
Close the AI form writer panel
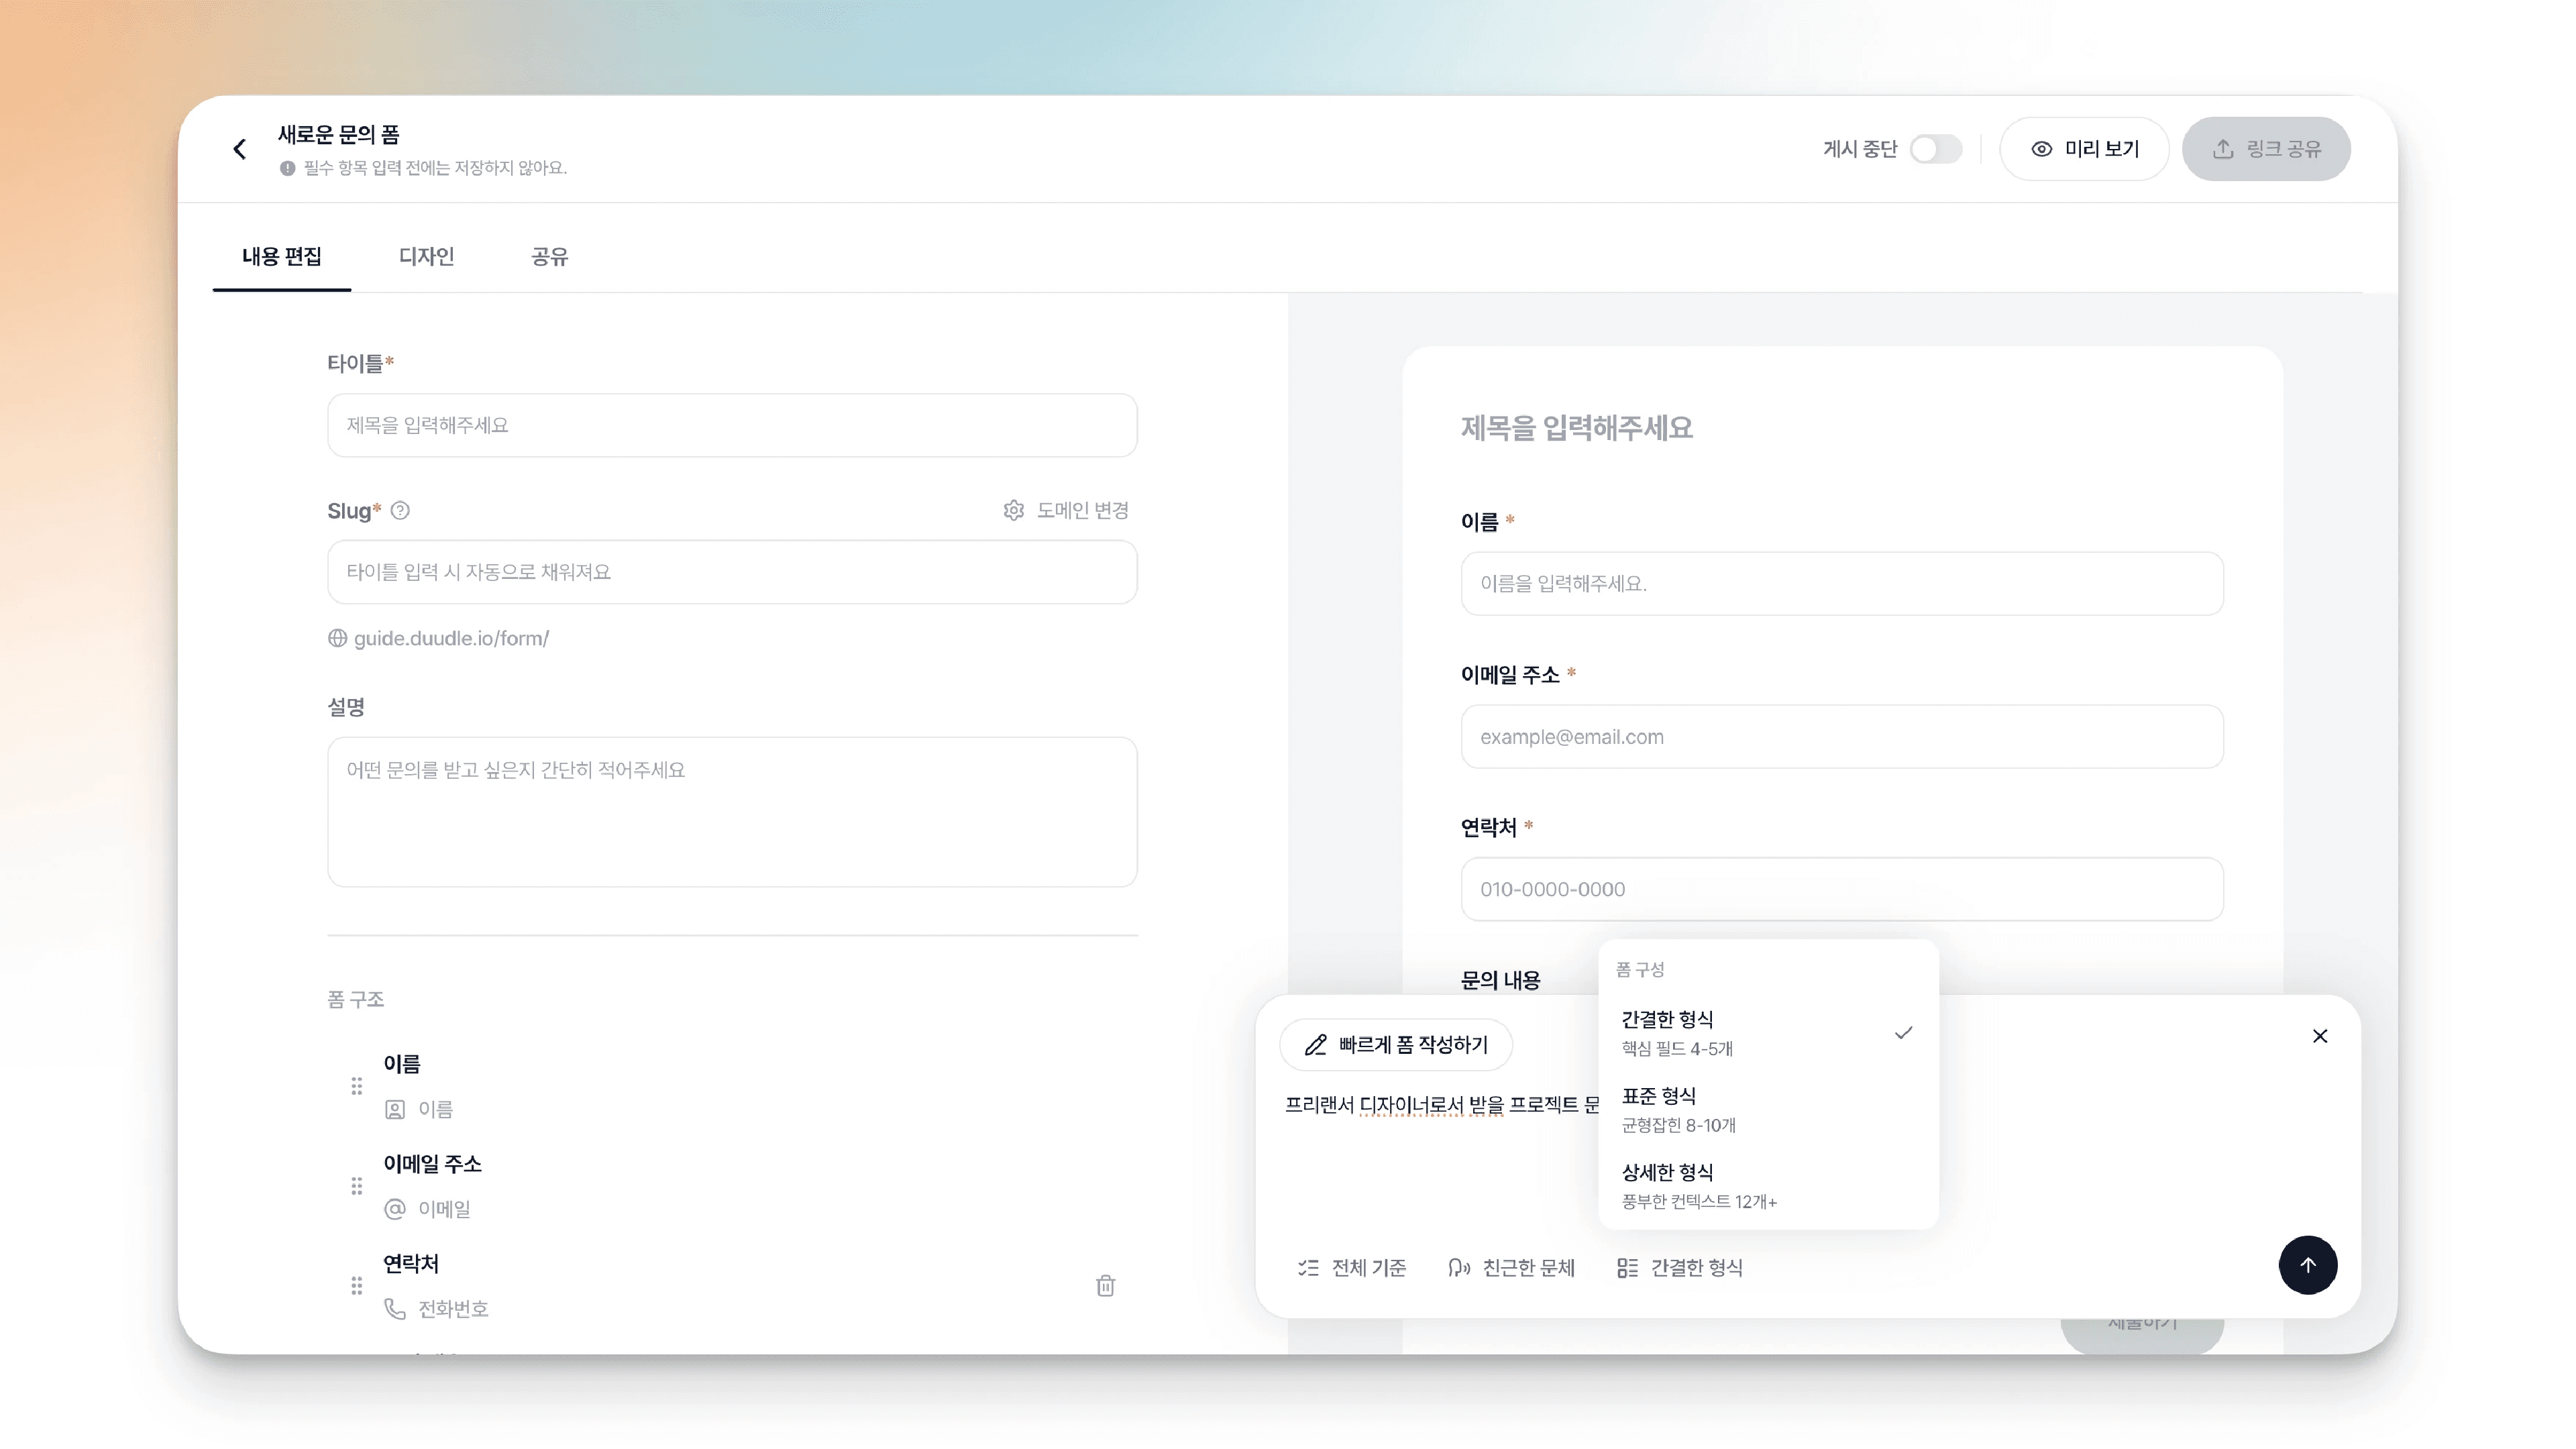pos(2320,1036)
